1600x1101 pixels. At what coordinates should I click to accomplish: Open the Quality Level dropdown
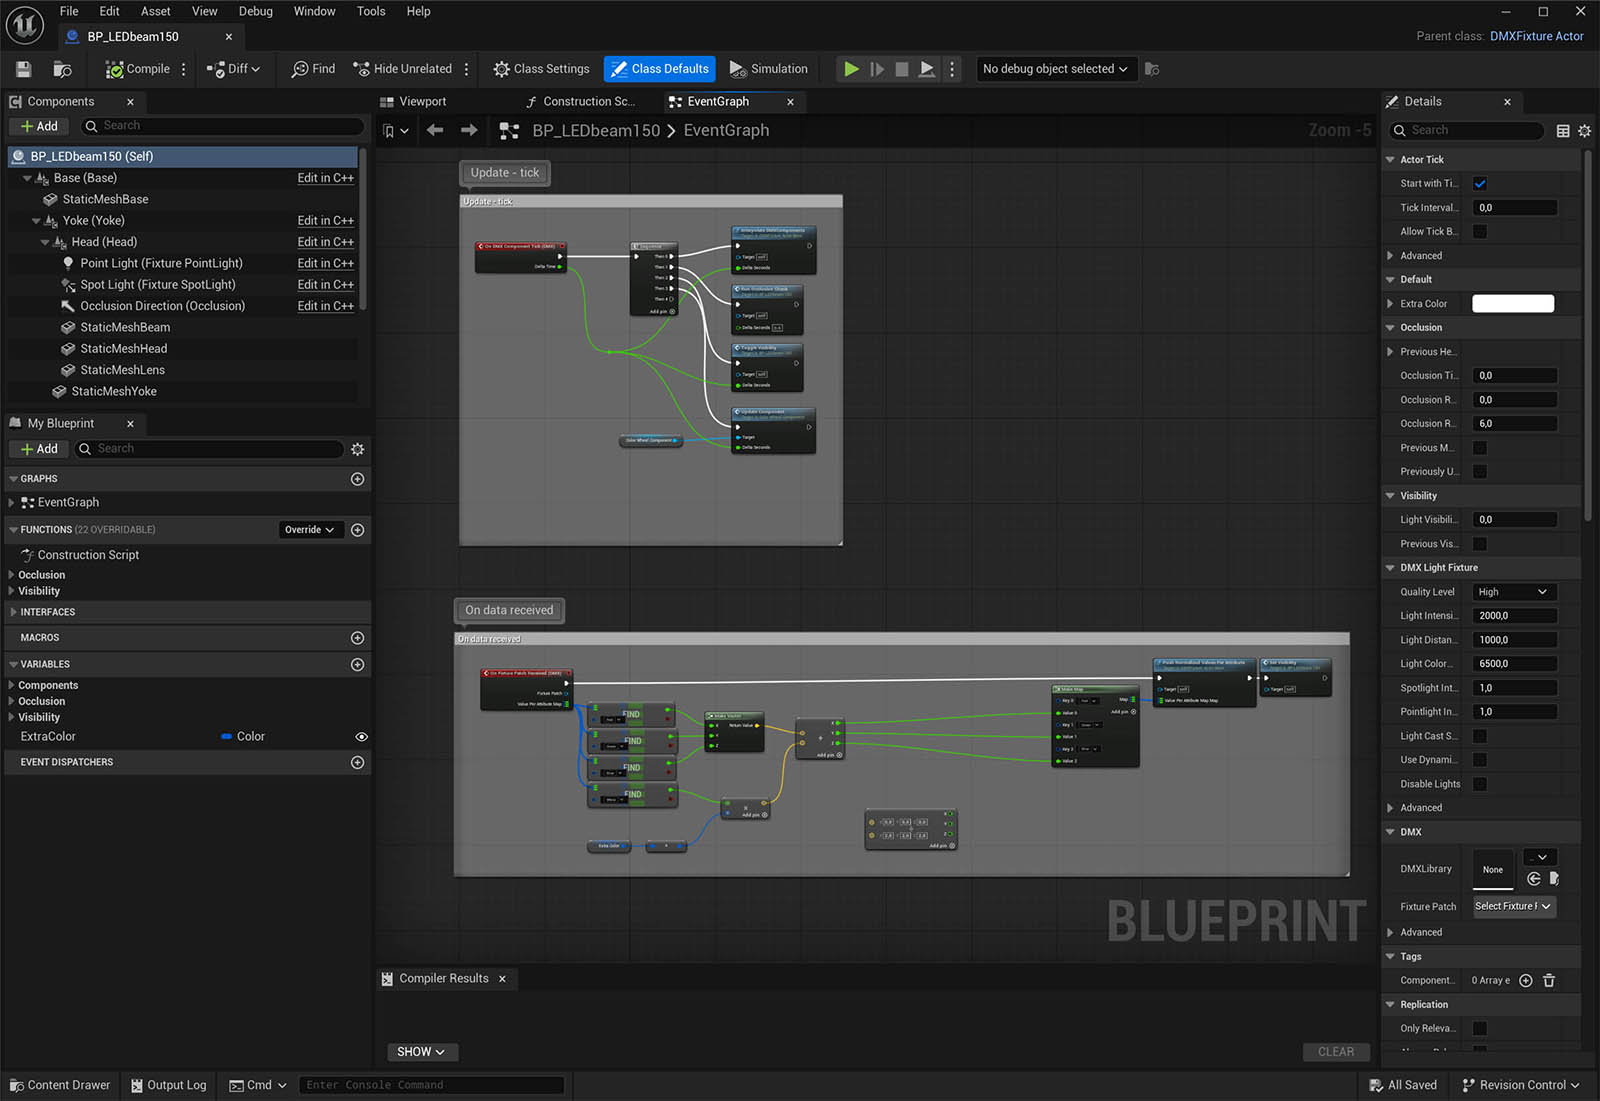click(x=1514, y=592)
